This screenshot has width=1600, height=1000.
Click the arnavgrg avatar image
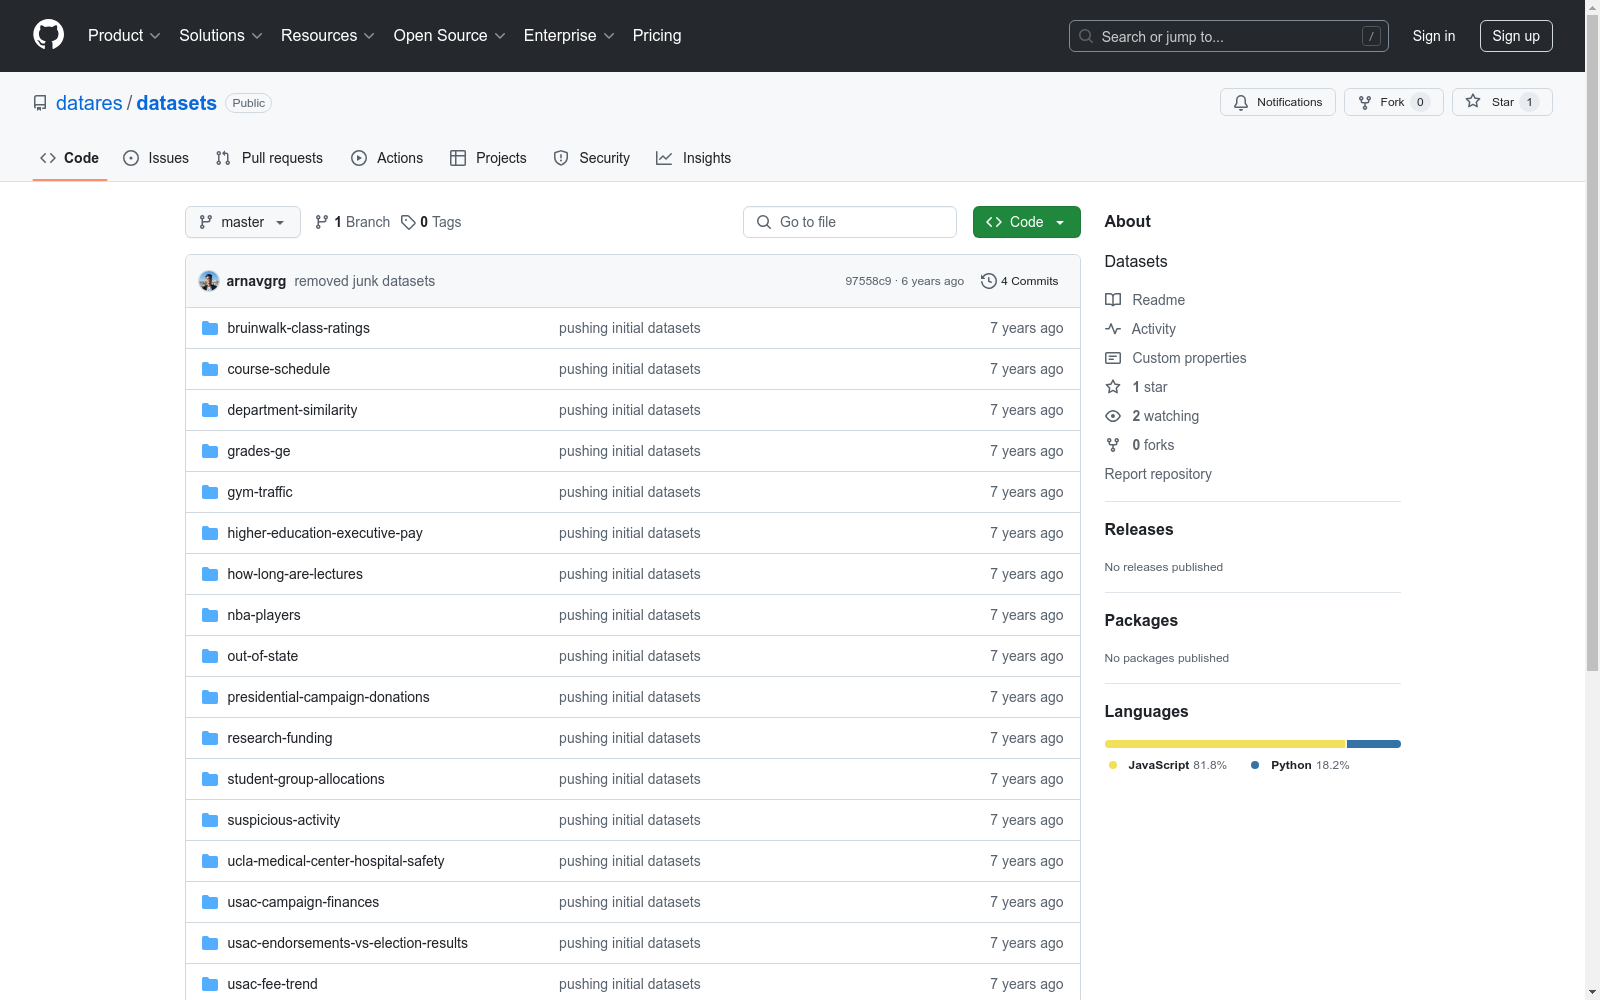coord(209,281)
